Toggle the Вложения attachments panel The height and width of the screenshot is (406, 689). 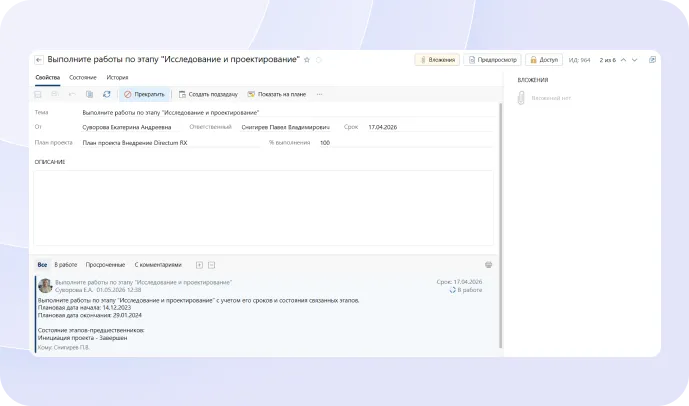tap(437, 60)
